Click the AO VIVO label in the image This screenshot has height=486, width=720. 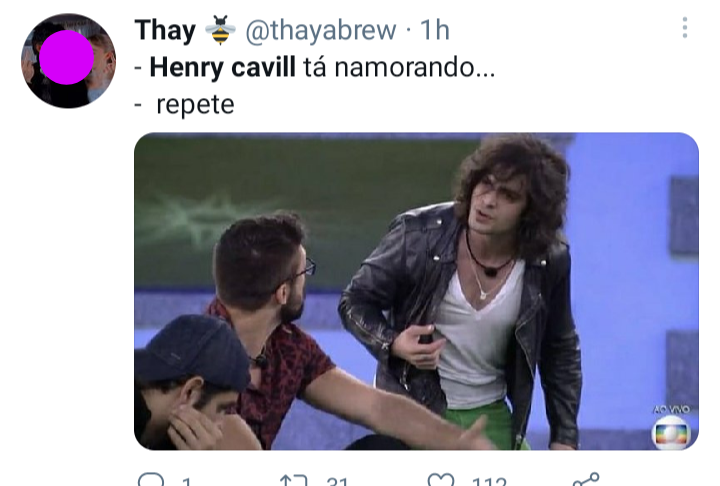click(671, 409)
